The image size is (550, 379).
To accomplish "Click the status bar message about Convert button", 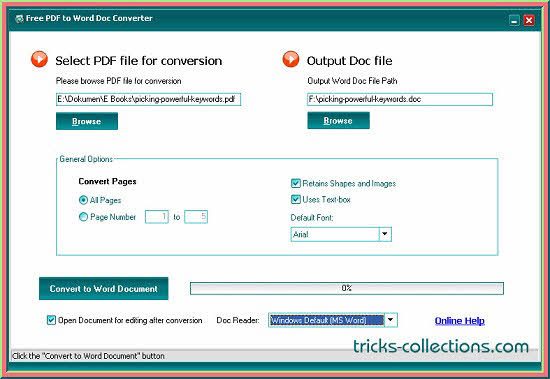I will (88, 356).
